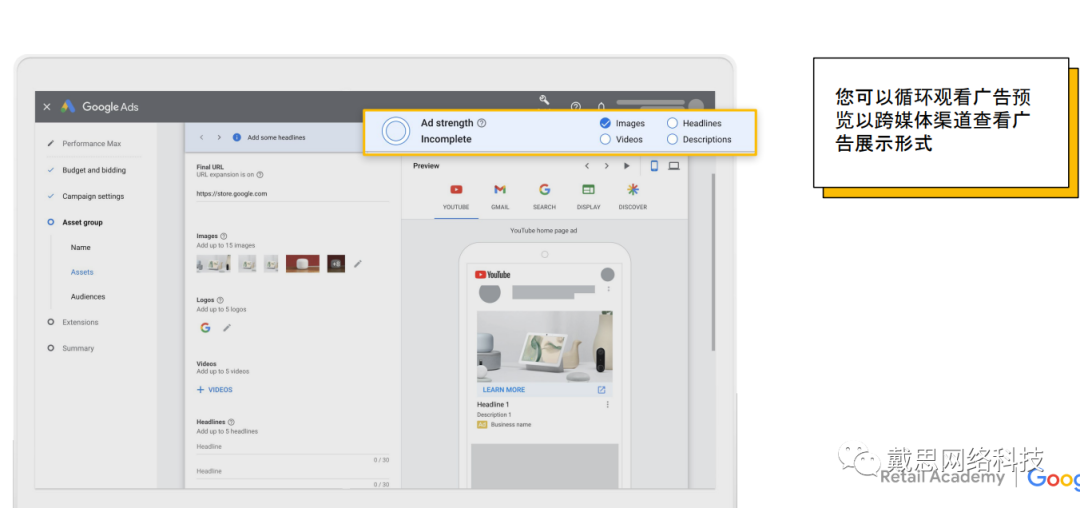The image size is (1080, 508).
Task: Click the YouTube logo in phone preview
Action: 492,275
